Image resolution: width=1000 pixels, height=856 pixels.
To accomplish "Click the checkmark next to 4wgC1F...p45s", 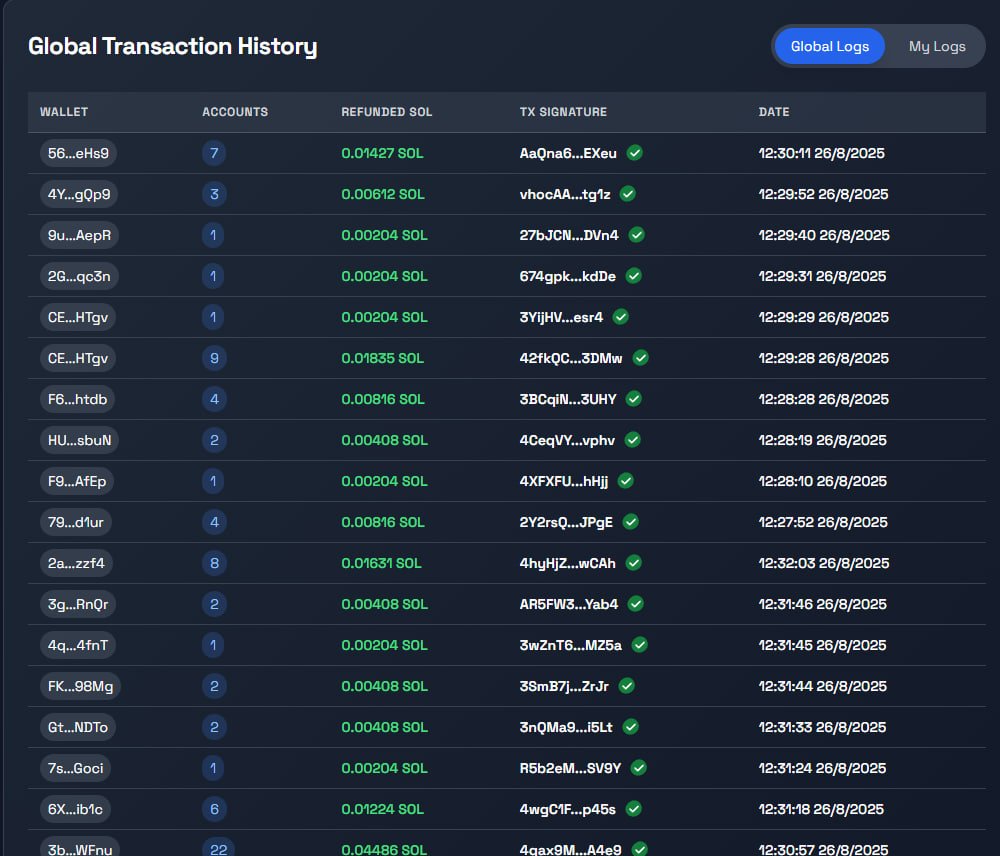I will 633,809.
